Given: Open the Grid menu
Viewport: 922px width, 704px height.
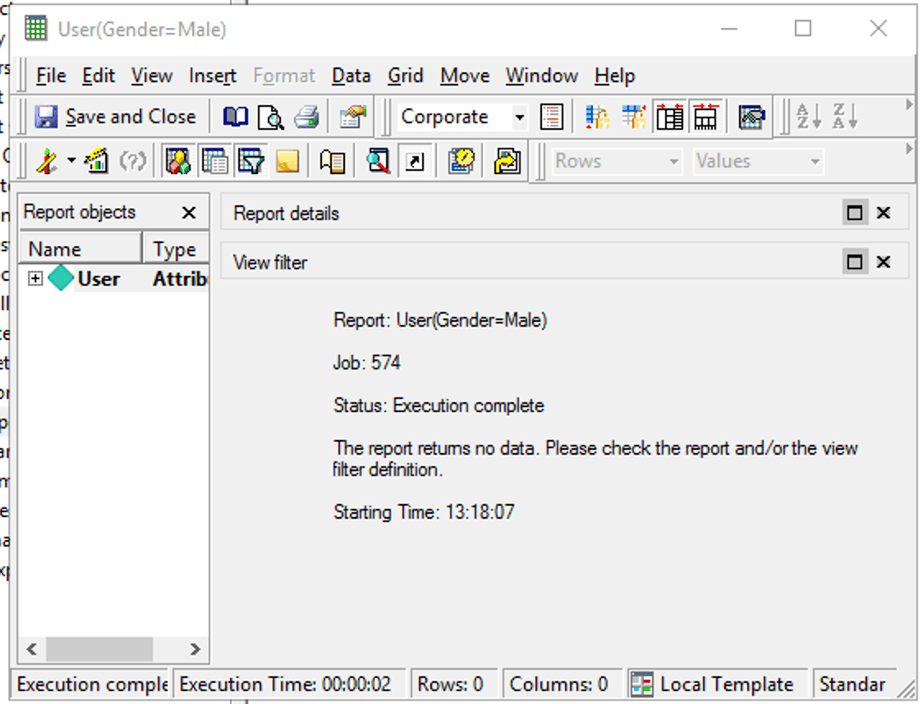Looking at the screenshot, I should (405, 76).
